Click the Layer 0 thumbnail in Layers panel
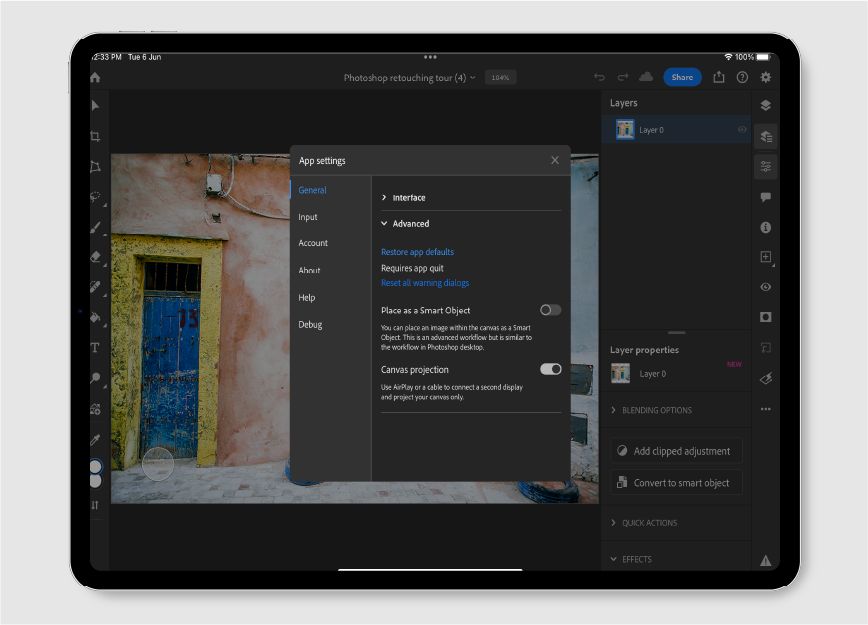This screenshot has height=625, width=868. pos(624,129)
